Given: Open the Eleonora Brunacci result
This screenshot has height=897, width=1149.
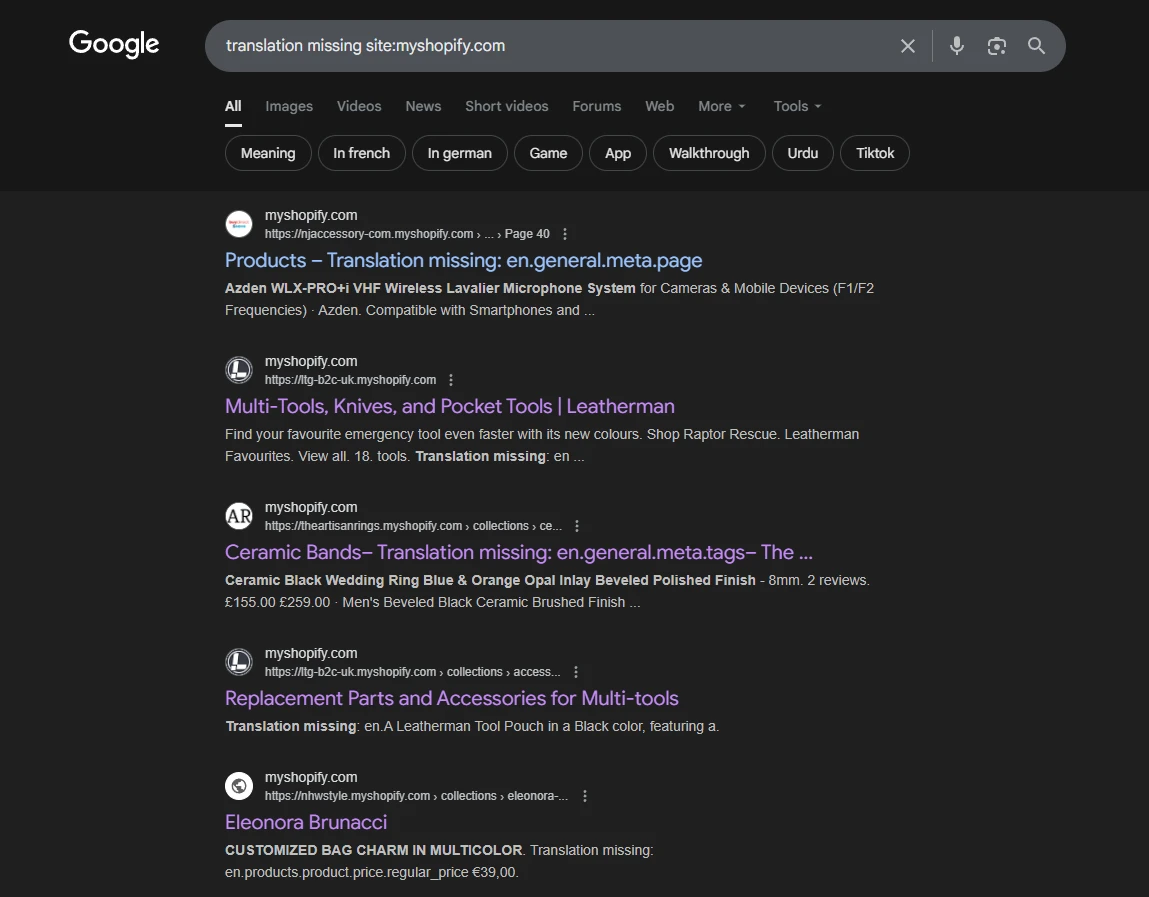Looking at the screenshot, I should click(x=306, y=822).
